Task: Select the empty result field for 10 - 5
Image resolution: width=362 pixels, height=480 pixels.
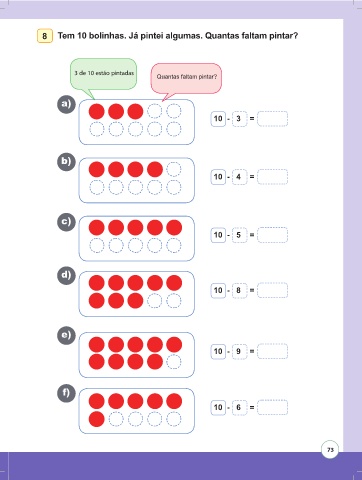Action: click(272, 235)
